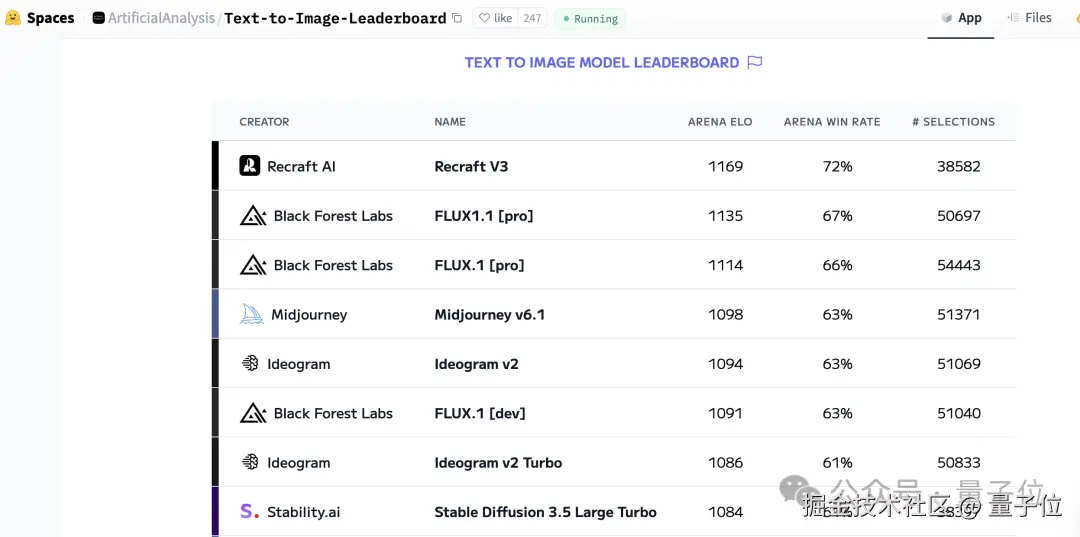The image size is (1080, 537).
Task: Sort by the Arena ELO column header
Action: point(720,122)
